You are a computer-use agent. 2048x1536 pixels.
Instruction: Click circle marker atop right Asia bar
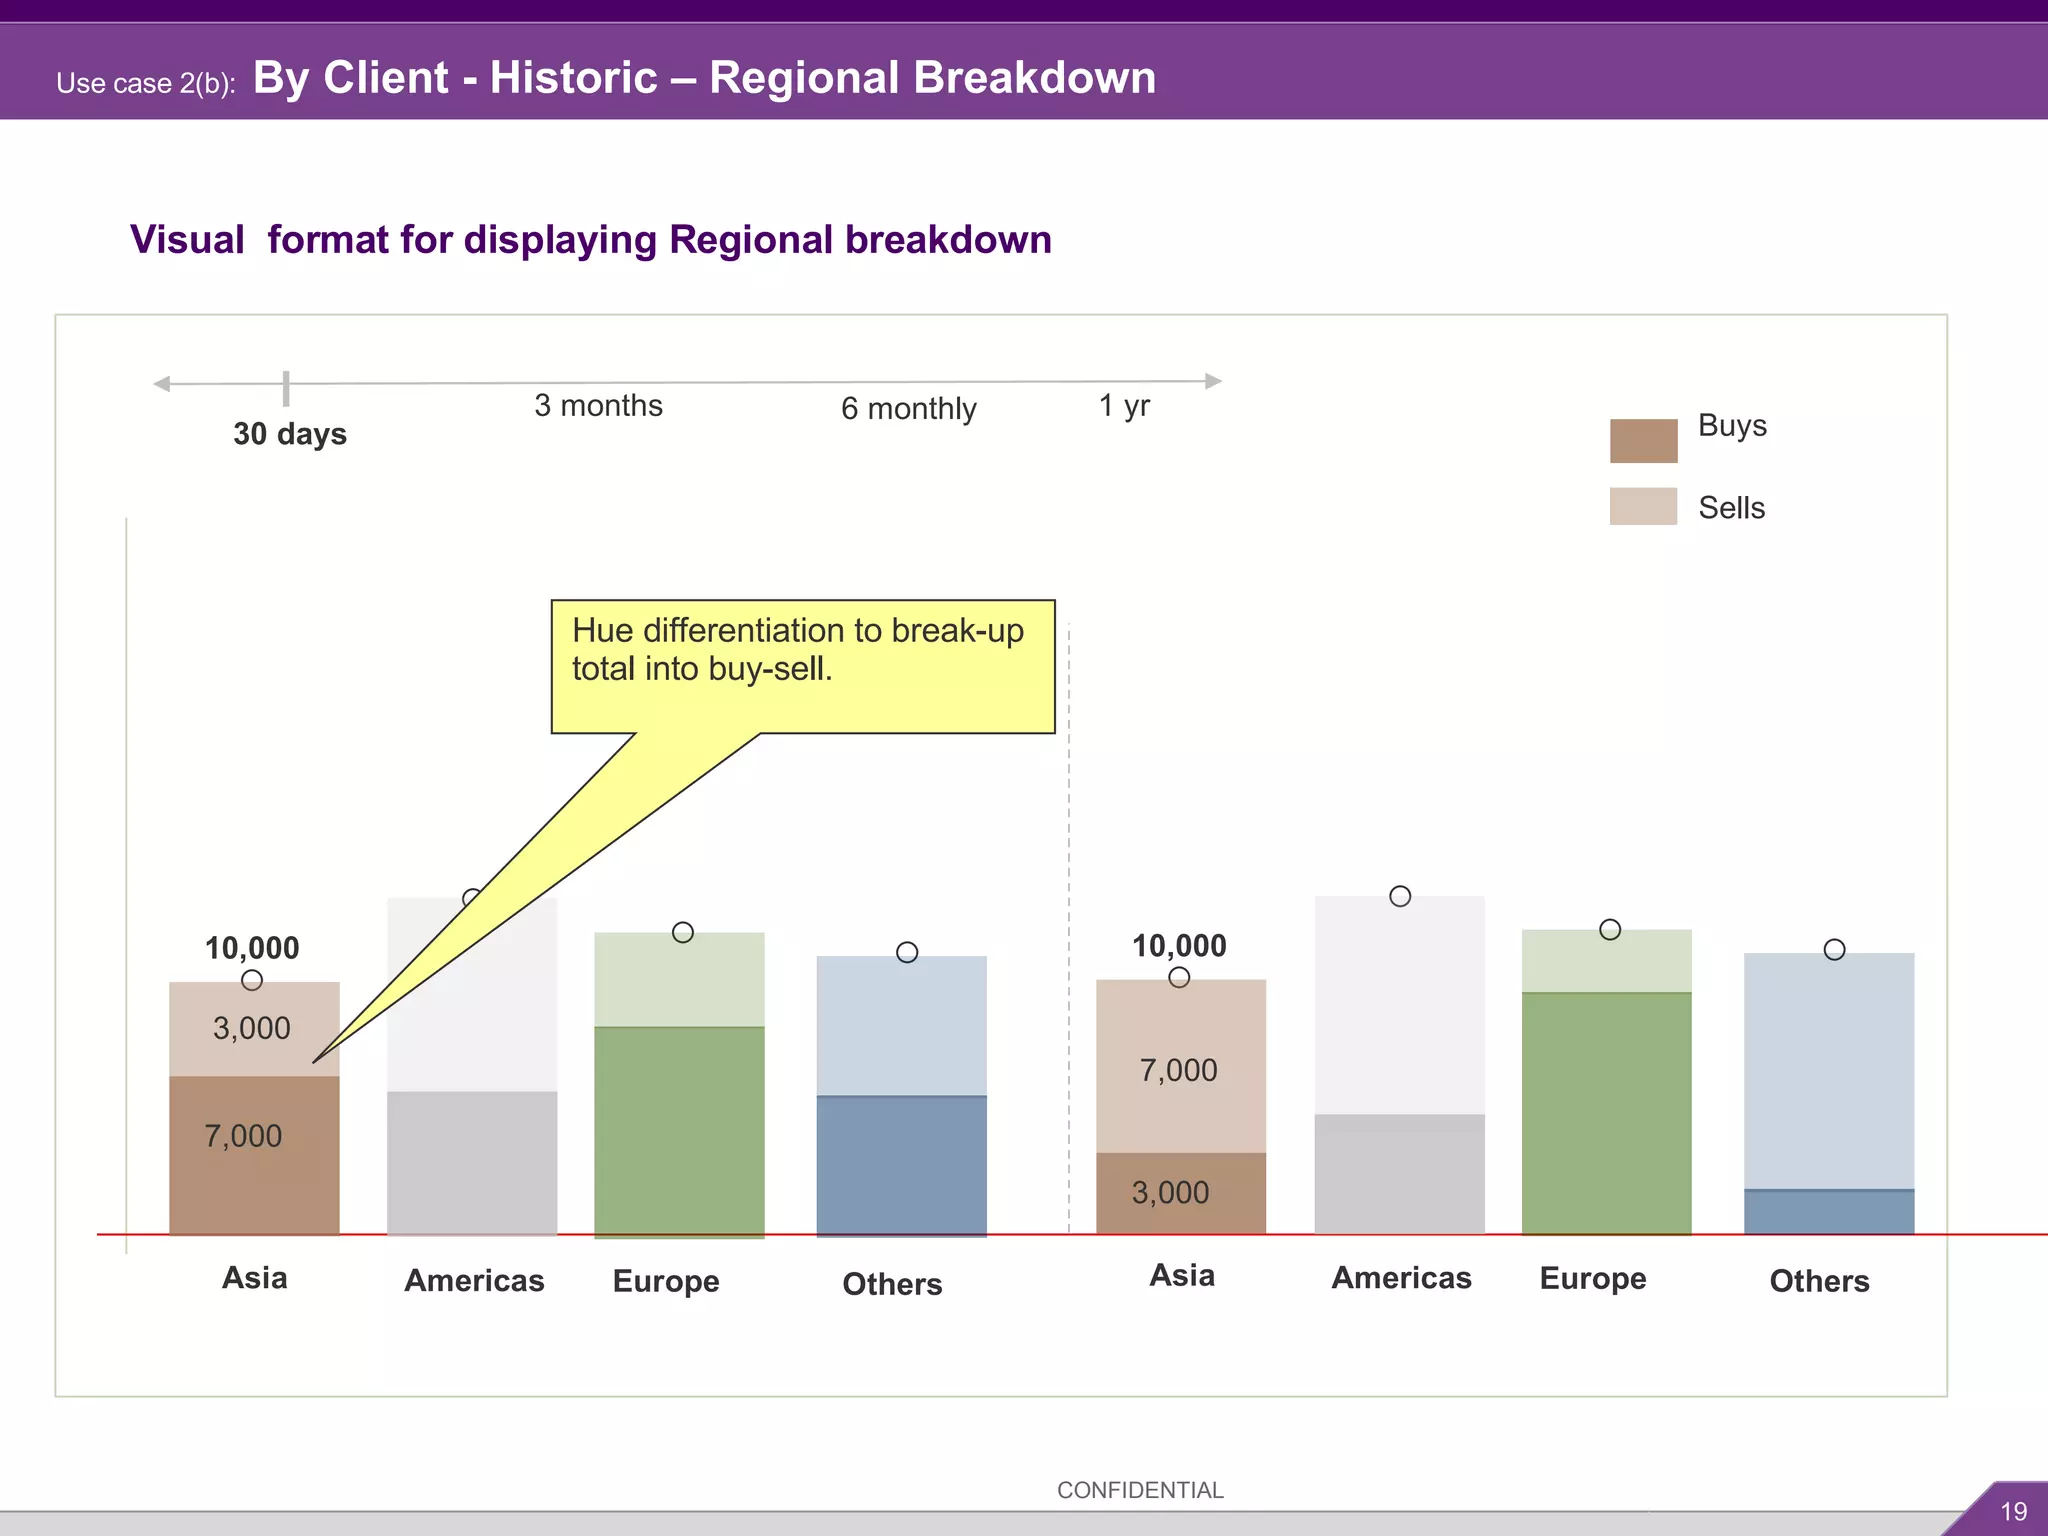click(x=1179, y=977)
